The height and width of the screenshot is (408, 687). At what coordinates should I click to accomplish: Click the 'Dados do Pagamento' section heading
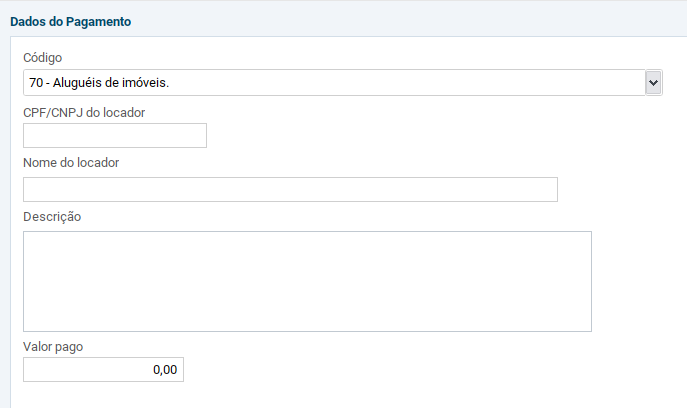point(71,21)
